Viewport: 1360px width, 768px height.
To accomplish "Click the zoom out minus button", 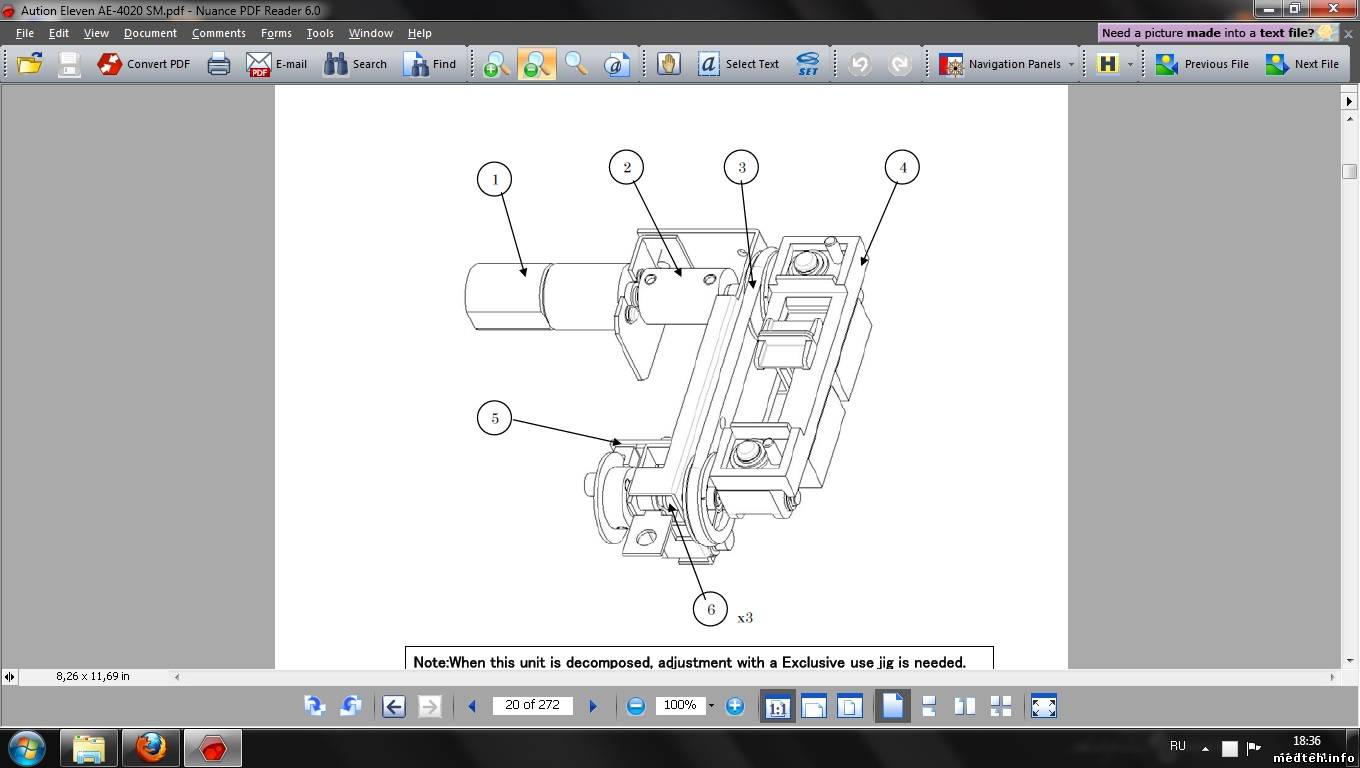I will click(x=636, y=706).
